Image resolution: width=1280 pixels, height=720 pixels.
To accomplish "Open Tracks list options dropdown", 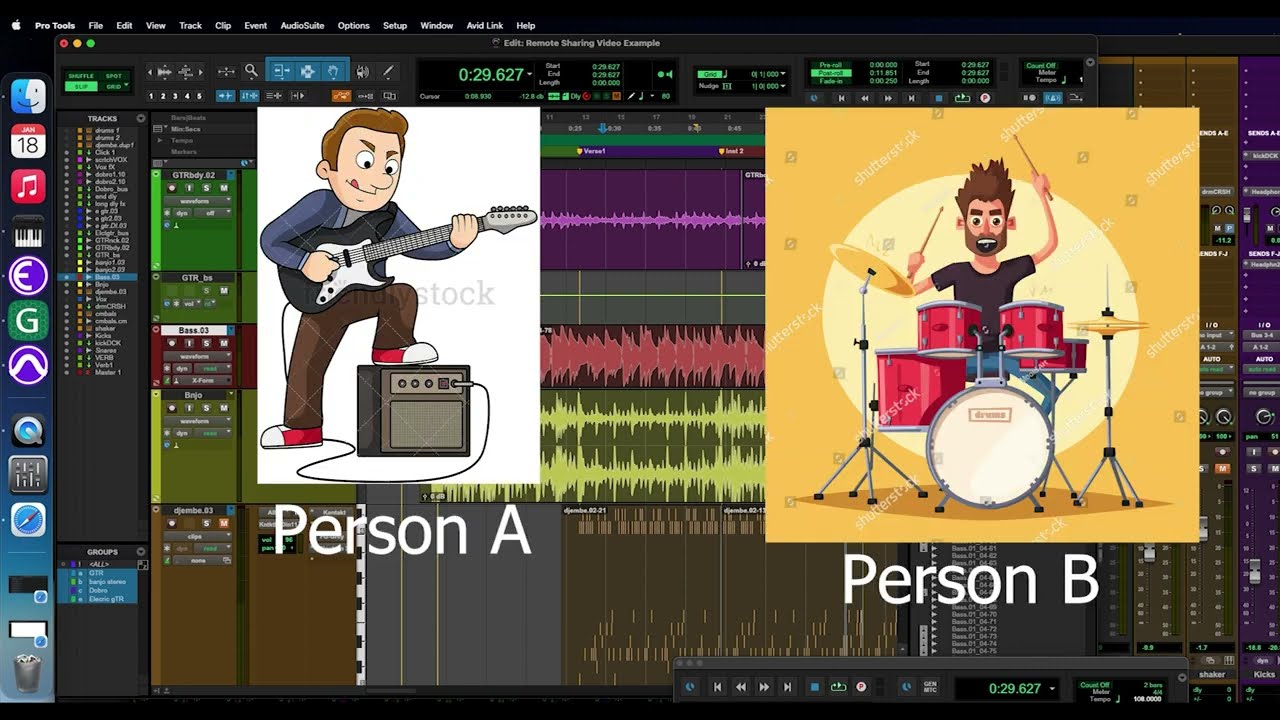I will [x=141, y=118].
